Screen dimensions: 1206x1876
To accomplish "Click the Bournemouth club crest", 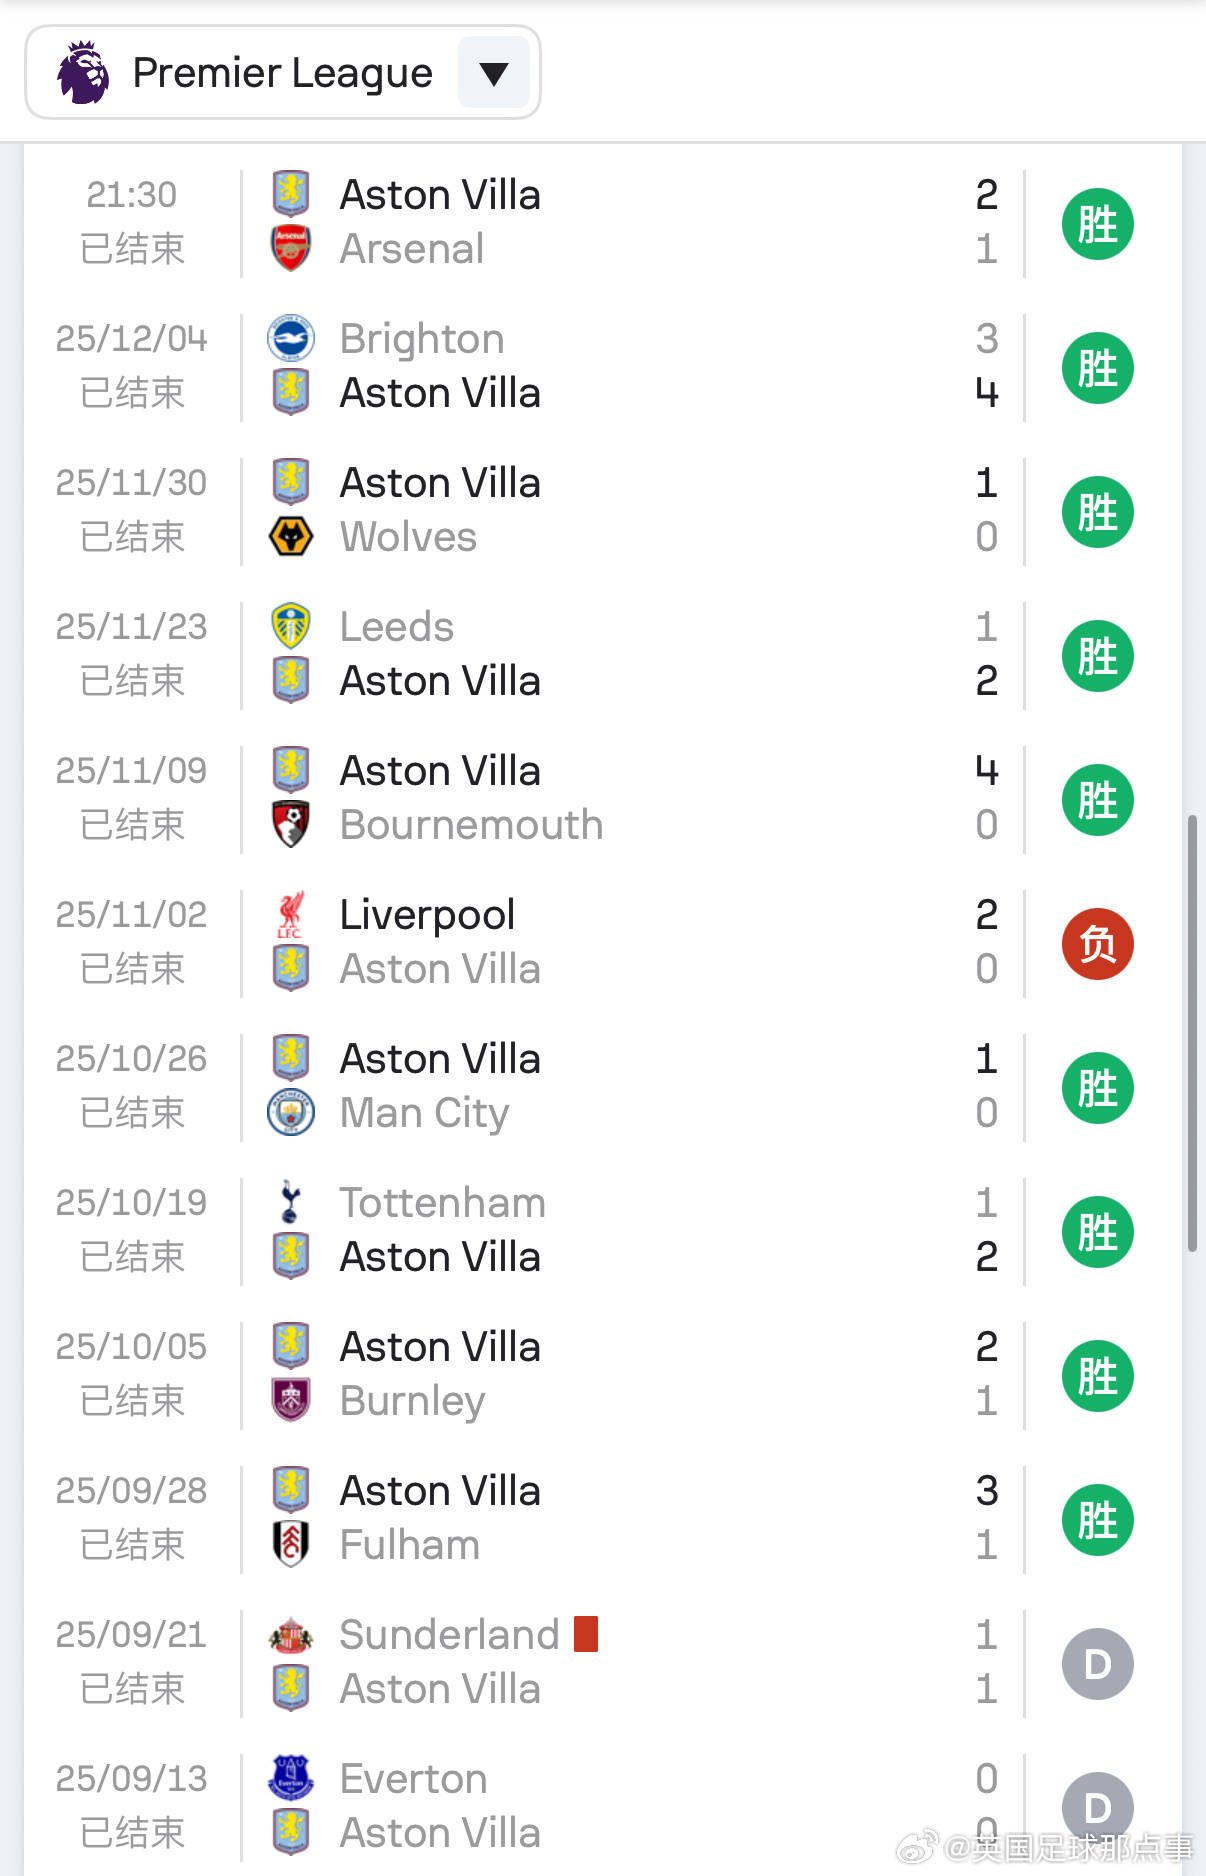I will [291, 824].
